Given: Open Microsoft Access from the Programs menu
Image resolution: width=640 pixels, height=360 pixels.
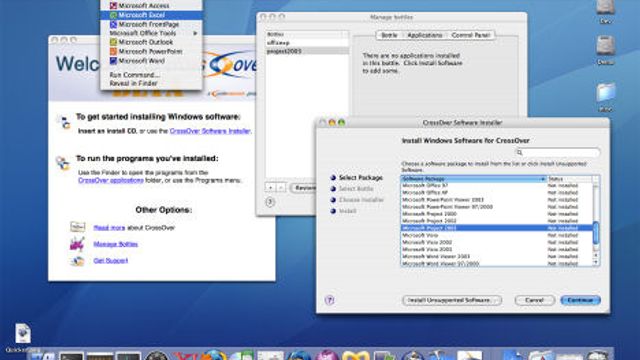Looking at the screenshot, I should pyautogui.click(x=151, y=6).
